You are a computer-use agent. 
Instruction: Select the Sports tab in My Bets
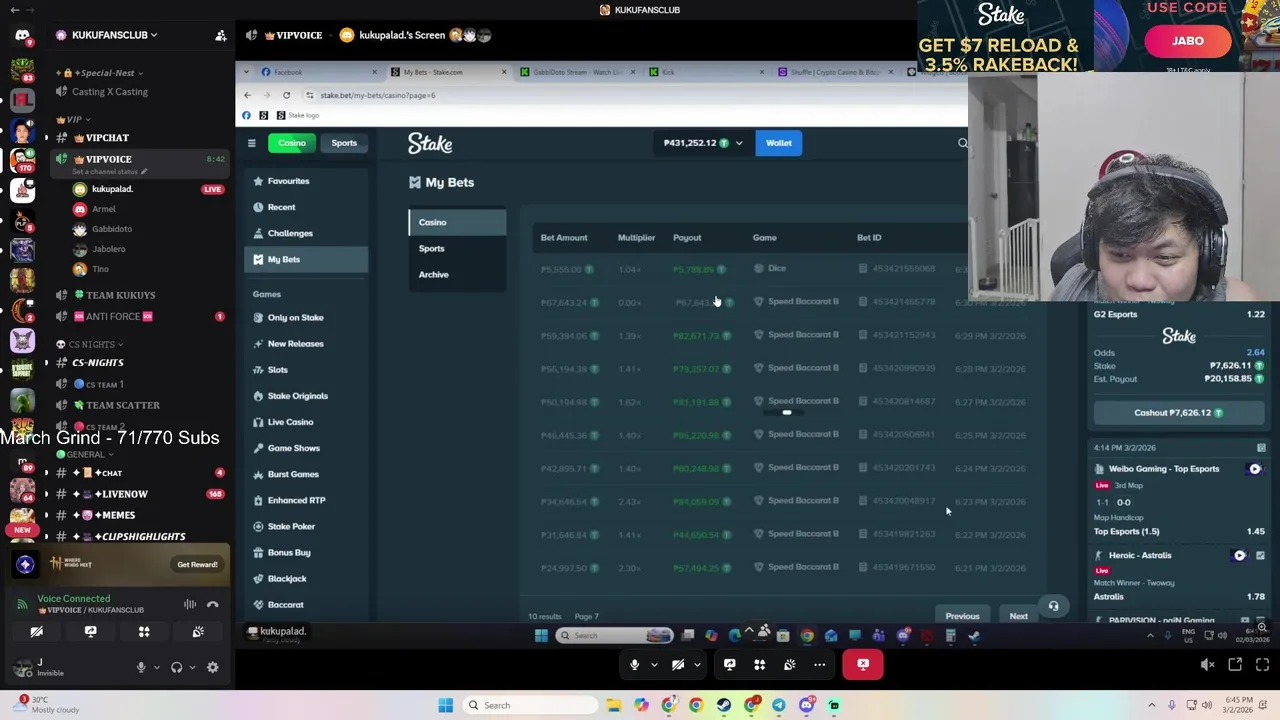pyautogui.click(x=457, y=248)
